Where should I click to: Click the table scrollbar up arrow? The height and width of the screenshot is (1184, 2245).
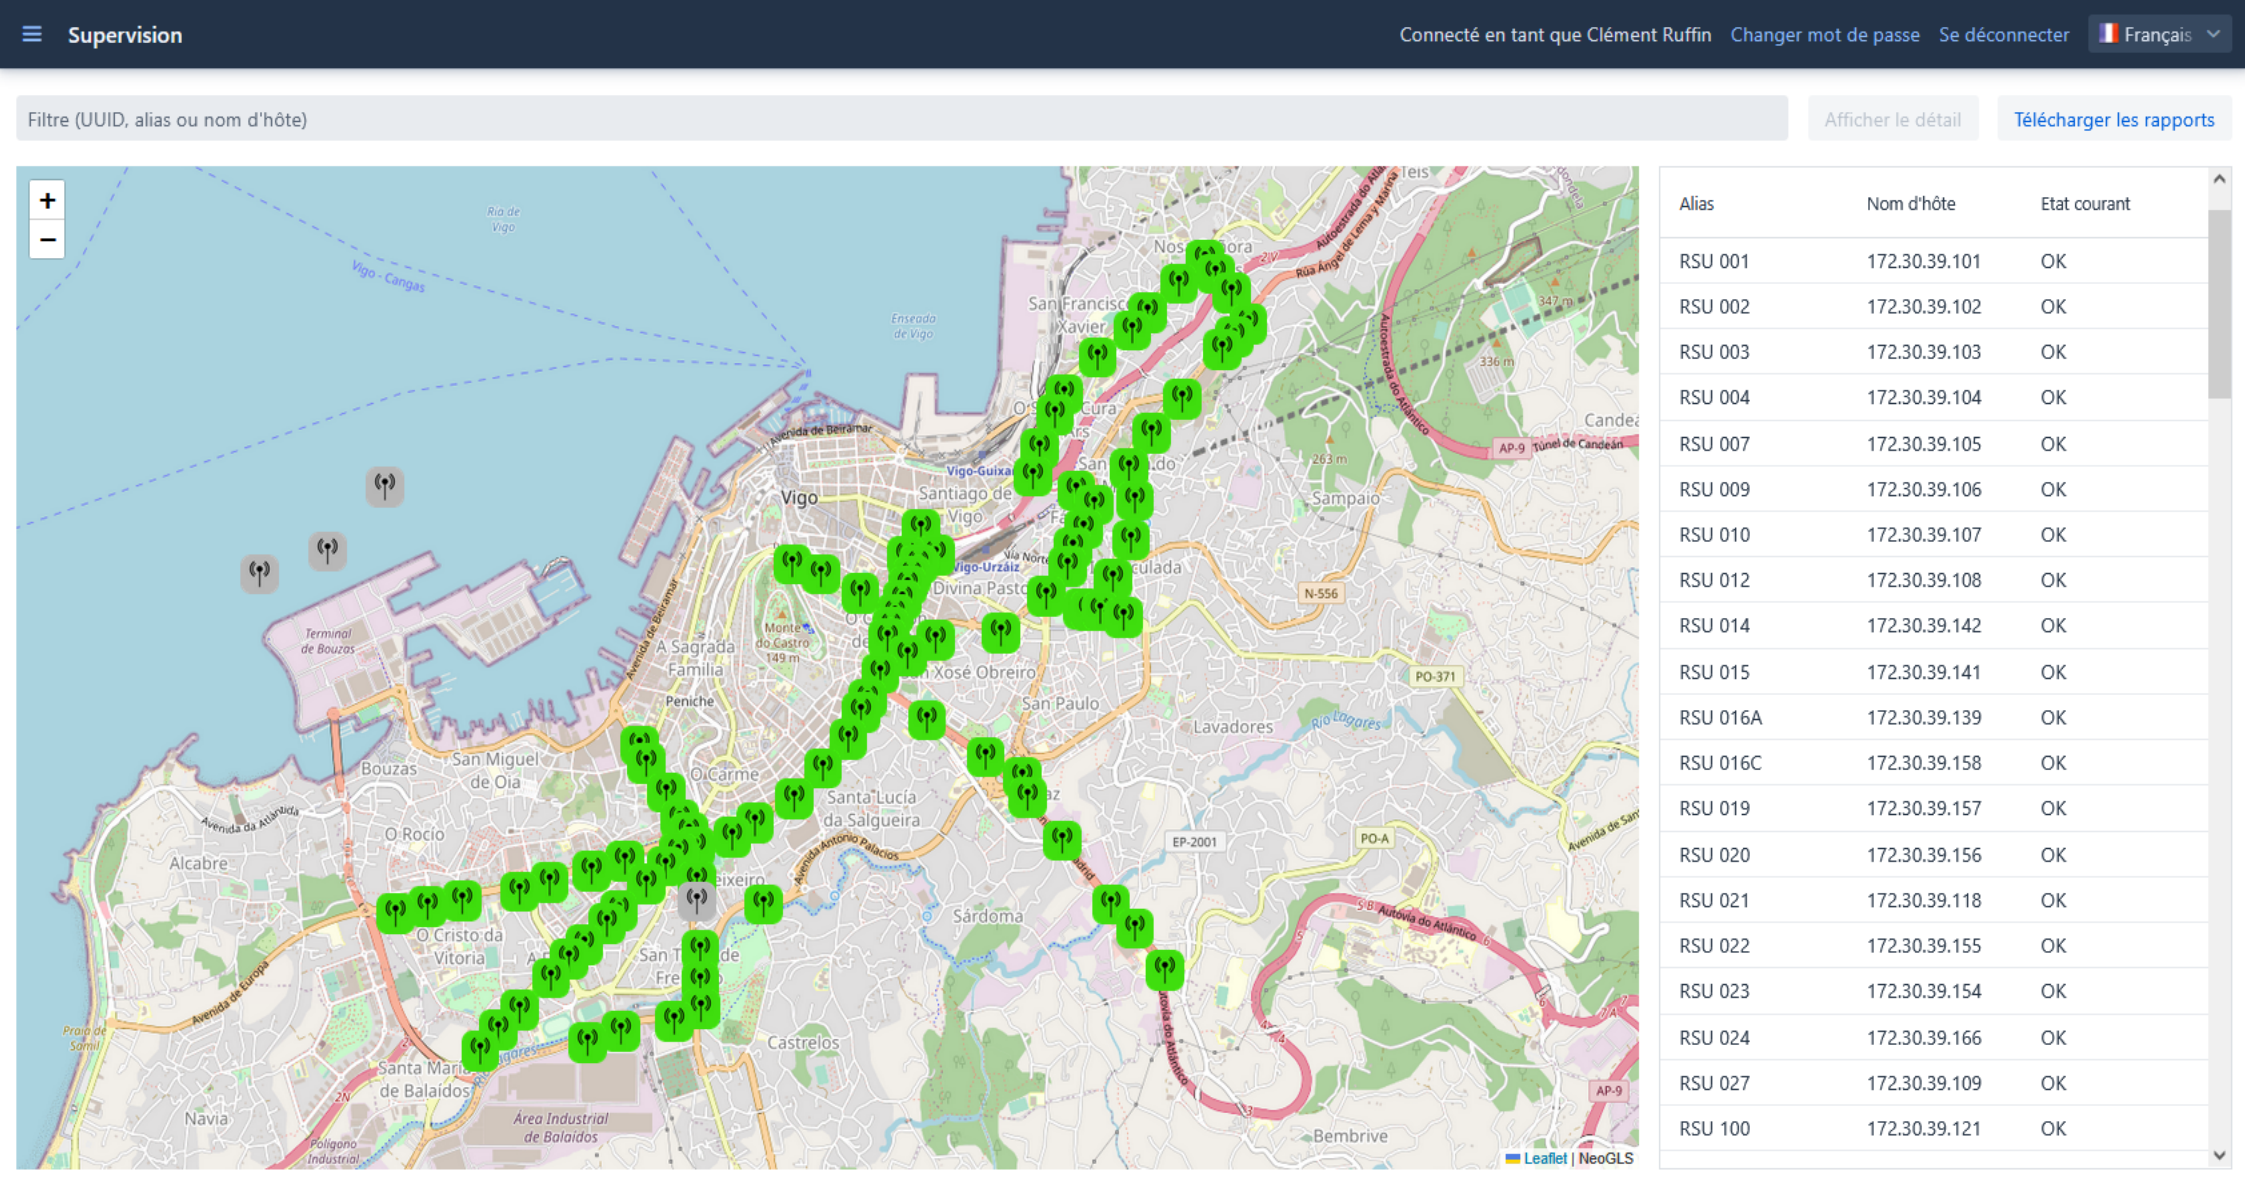coord(2219,179)
